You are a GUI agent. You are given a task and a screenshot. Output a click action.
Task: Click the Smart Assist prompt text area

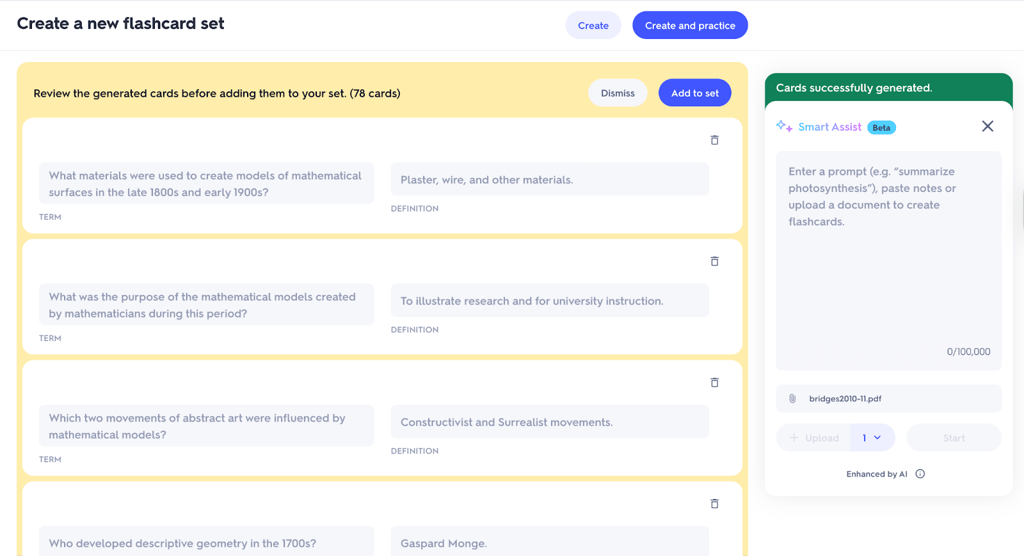pos(888,261)
